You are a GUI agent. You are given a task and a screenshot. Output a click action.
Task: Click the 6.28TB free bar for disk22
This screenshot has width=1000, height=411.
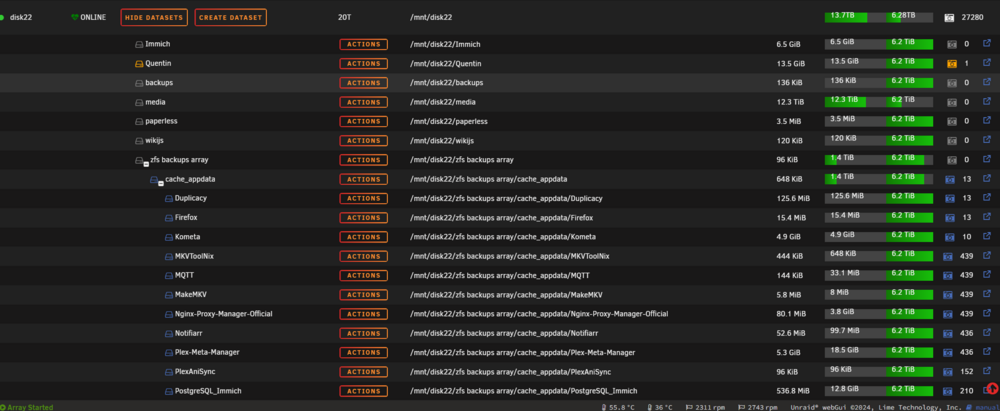(x=909, y=17)
